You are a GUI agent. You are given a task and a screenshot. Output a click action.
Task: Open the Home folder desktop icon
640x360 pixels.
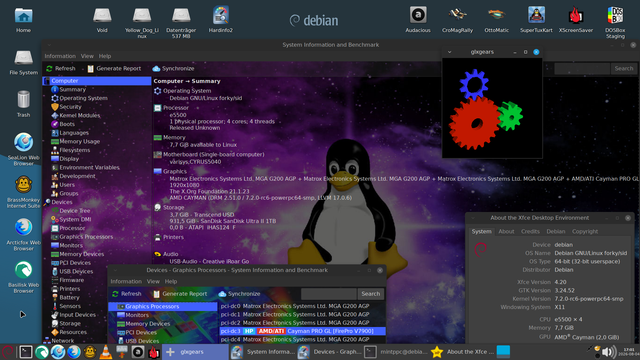click(23, 20)
